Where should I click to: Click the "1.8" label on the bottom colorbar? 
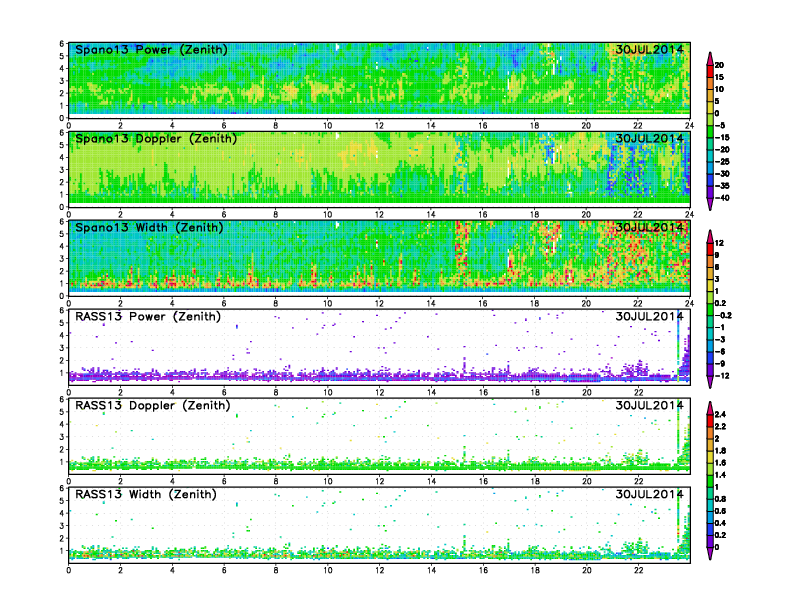pyautogui.click(x=721, y=450)
